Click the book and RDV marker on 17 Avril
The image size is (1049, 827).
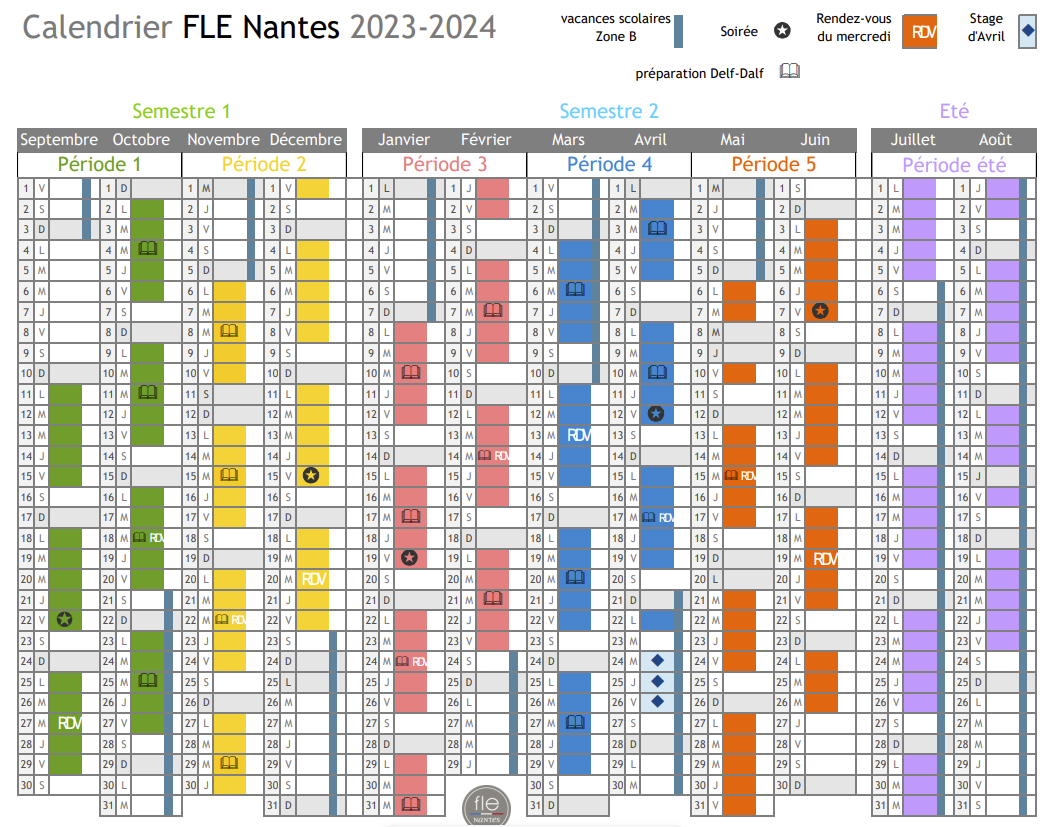coord(658,517)
